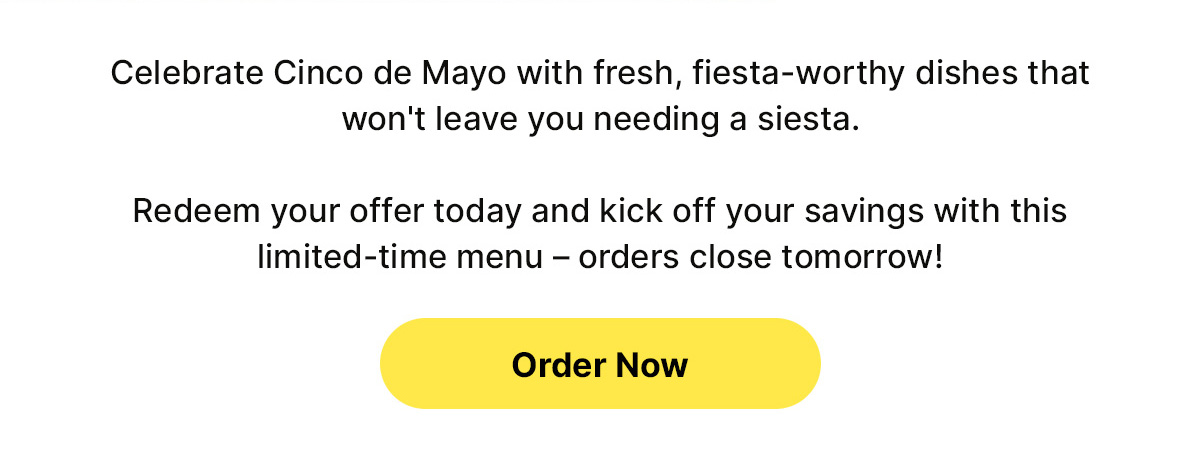Click the yellow Order Now button

coord(600,364)
